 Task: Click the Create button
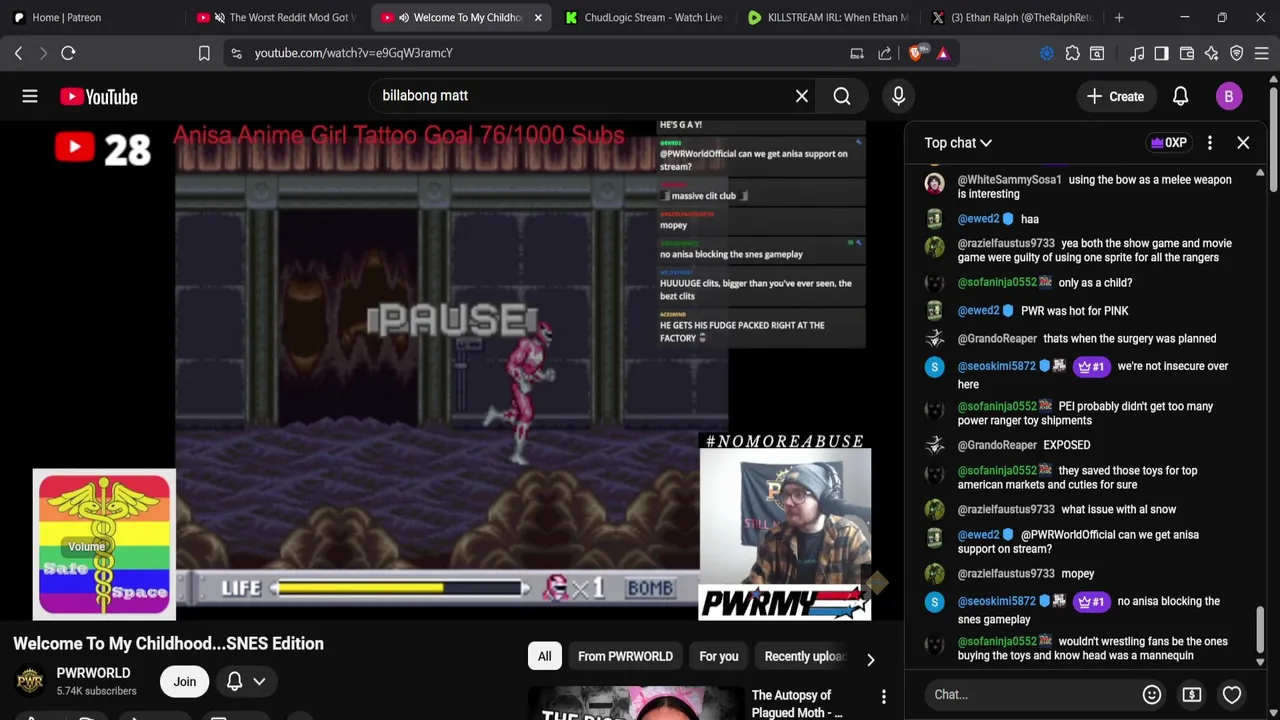tap(1115, 96)
